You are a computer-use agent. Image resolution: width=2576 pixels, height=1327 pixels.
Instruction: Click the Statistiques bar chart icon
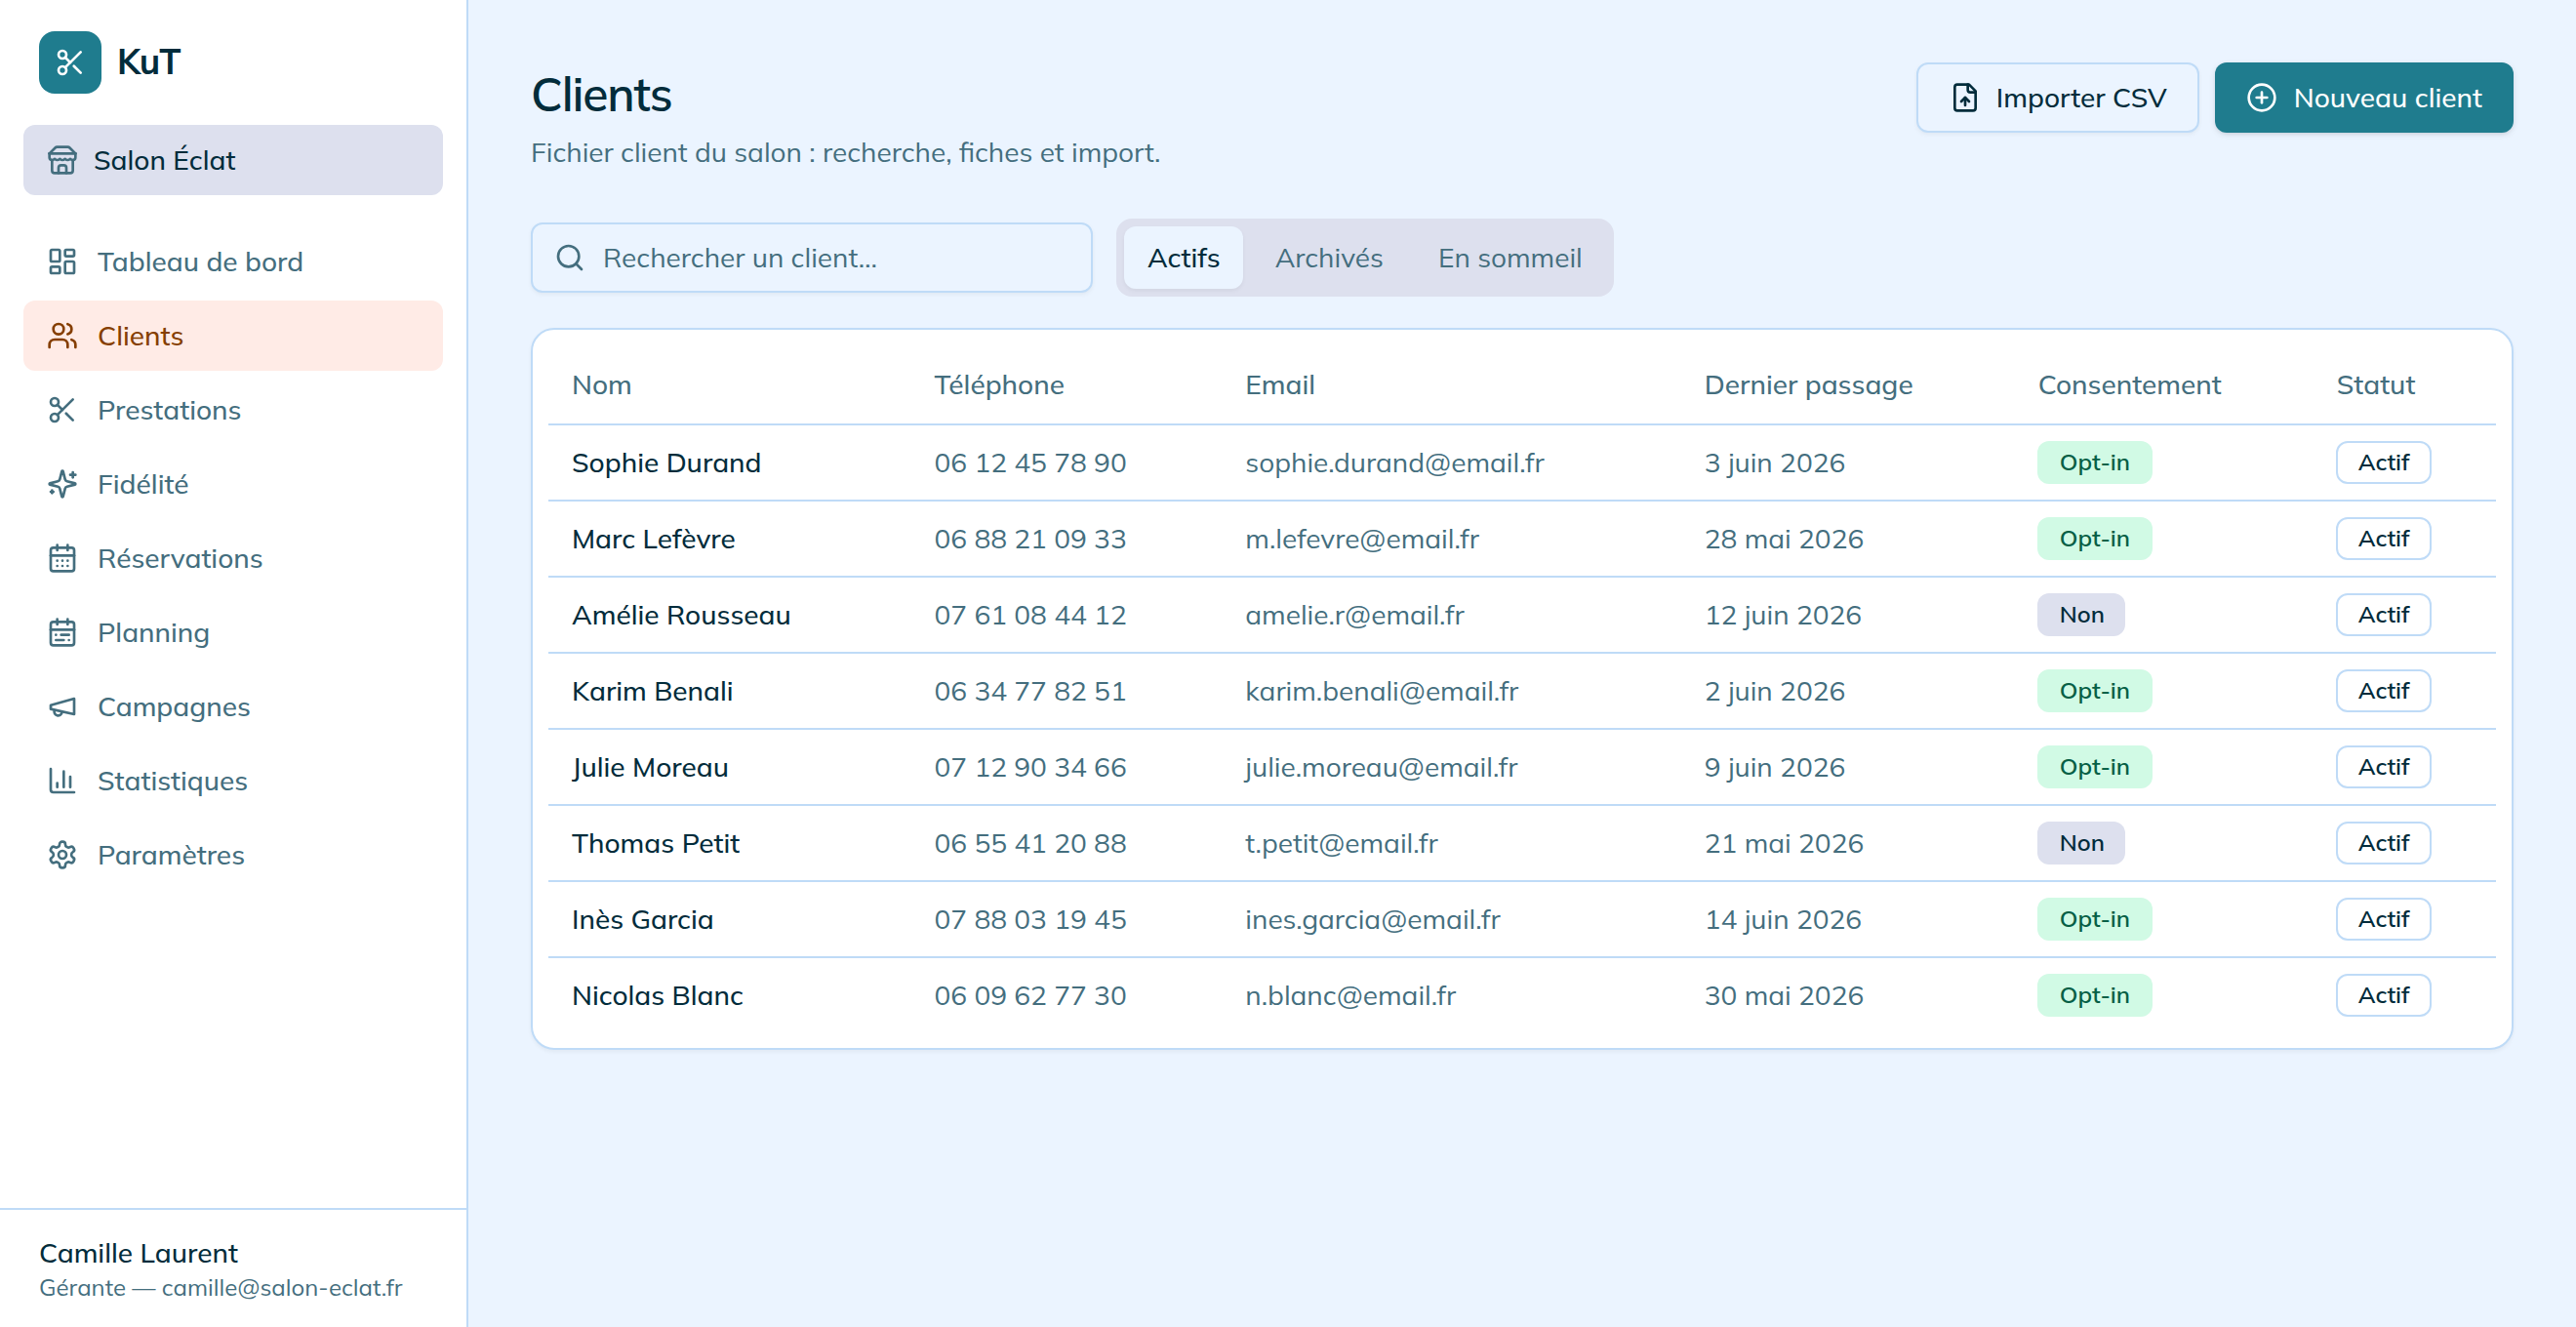[62, 781]
